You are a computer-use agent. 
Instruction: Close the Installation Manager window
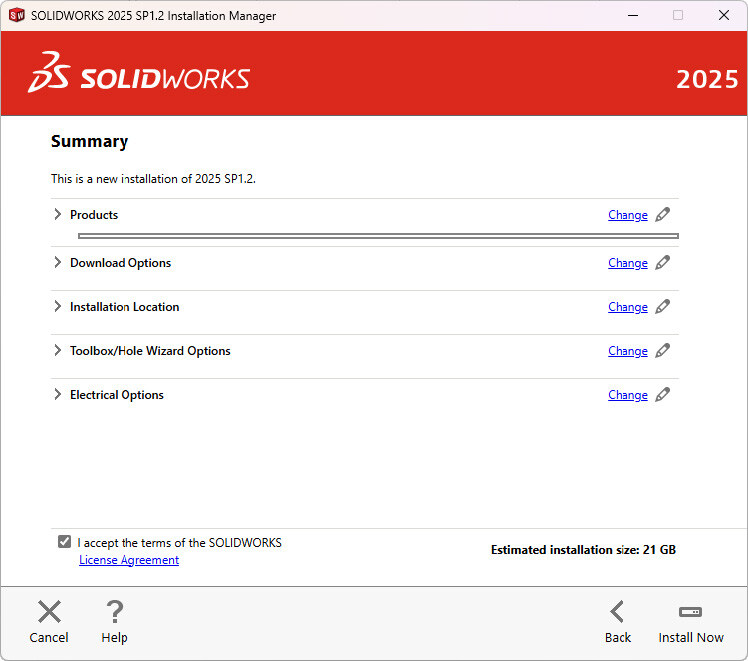[724, 15]
